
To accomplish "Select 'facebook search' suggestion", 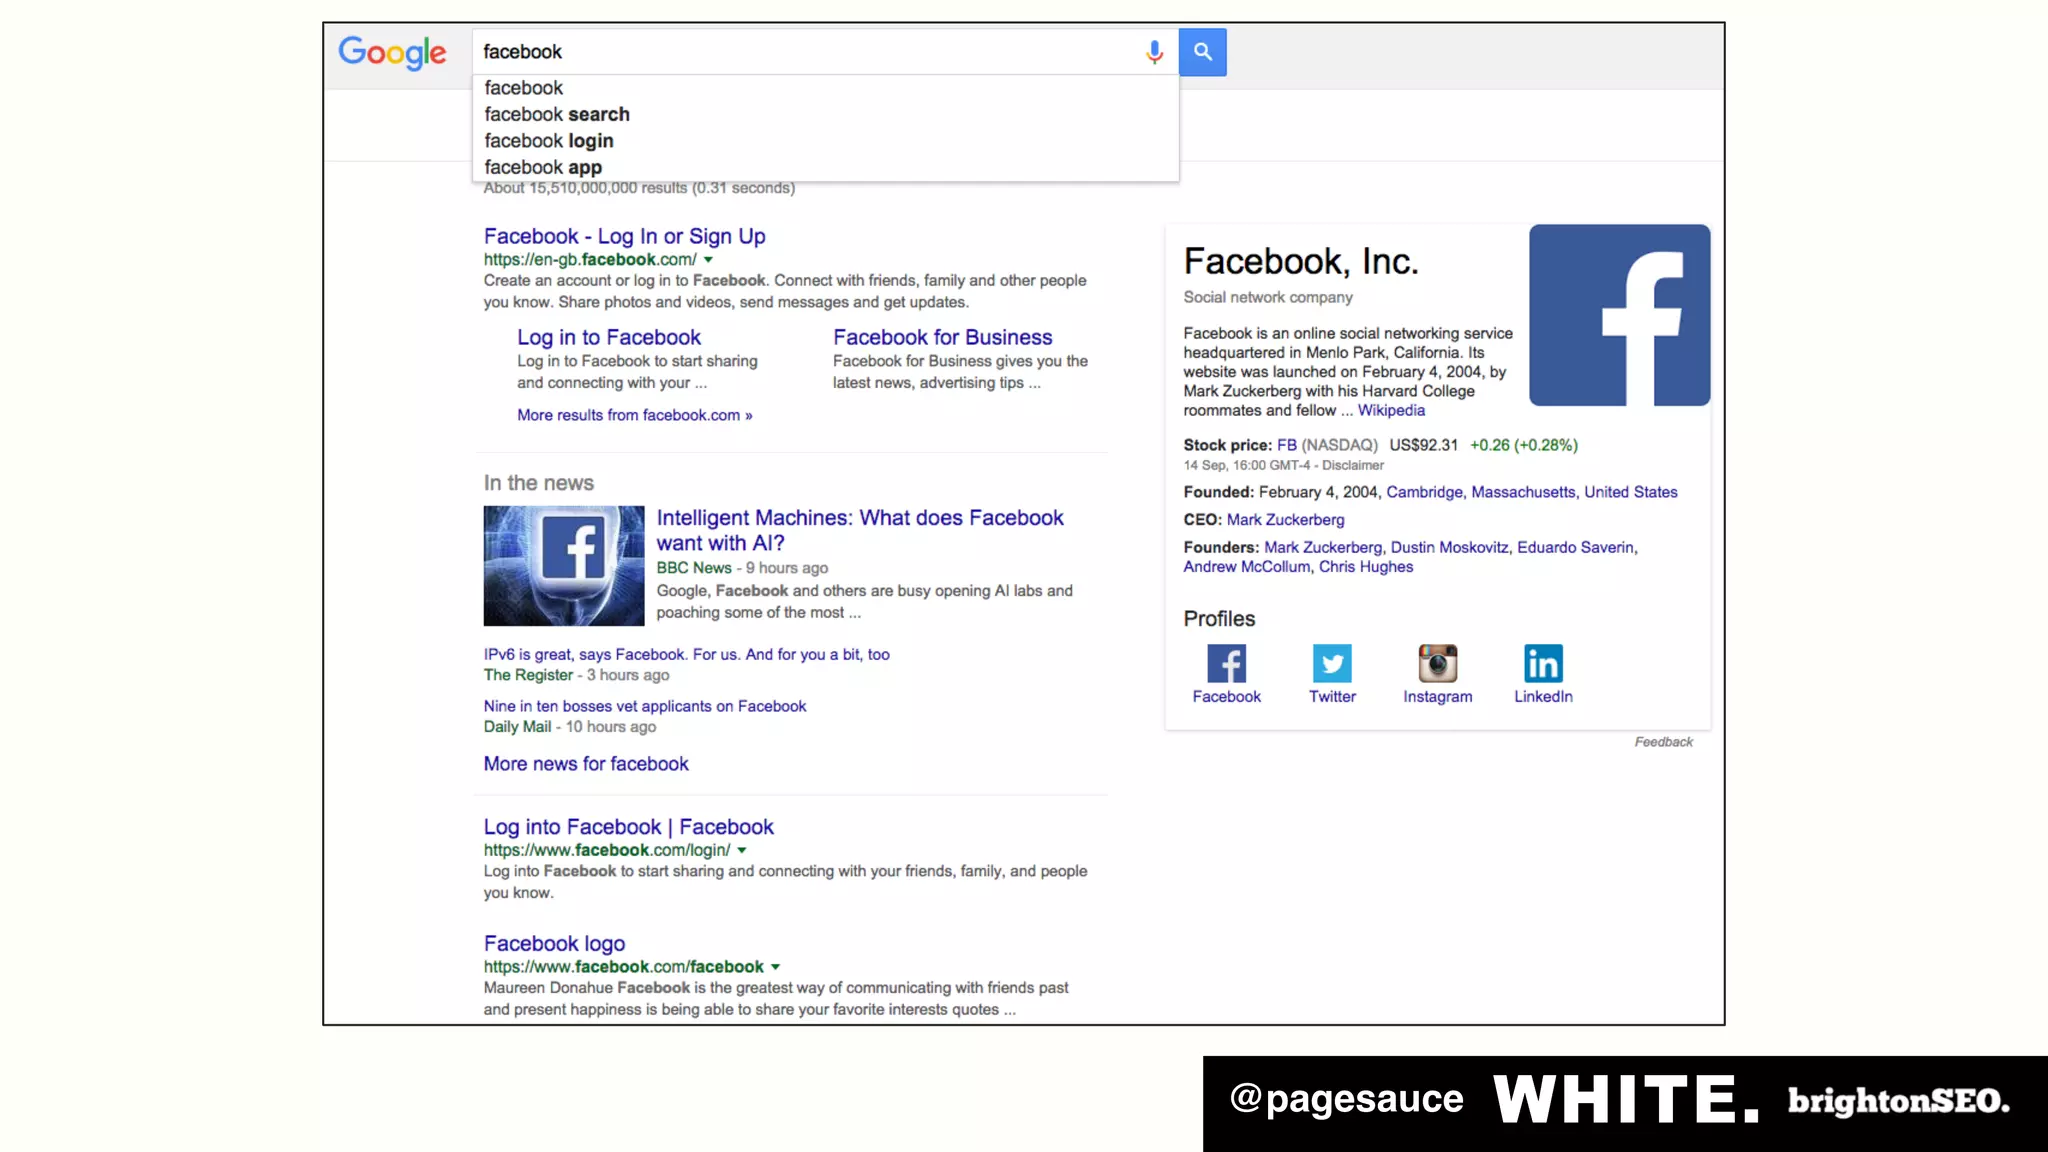I will (x=826, y=114).
